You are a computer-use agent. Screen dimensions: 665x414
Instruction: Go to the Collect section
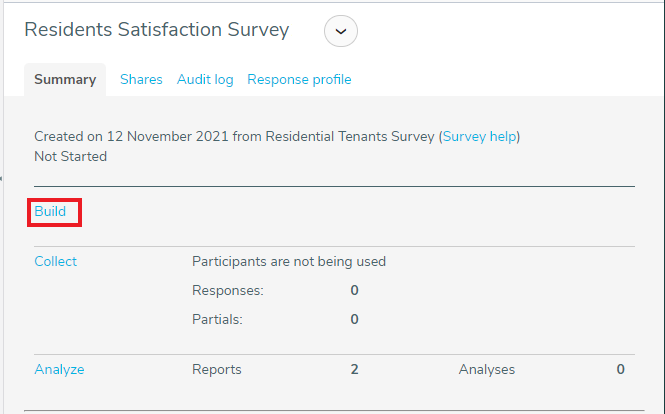(56, 261)
